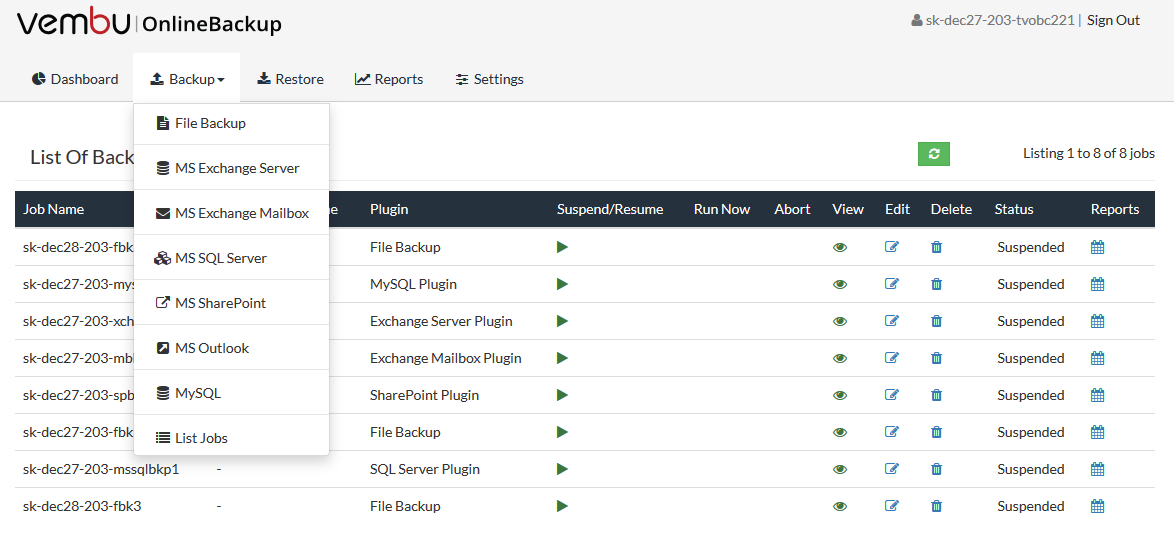Collapse the Backup dropdown menu
The image size is (1174, 550).
(x=186, y=79)
